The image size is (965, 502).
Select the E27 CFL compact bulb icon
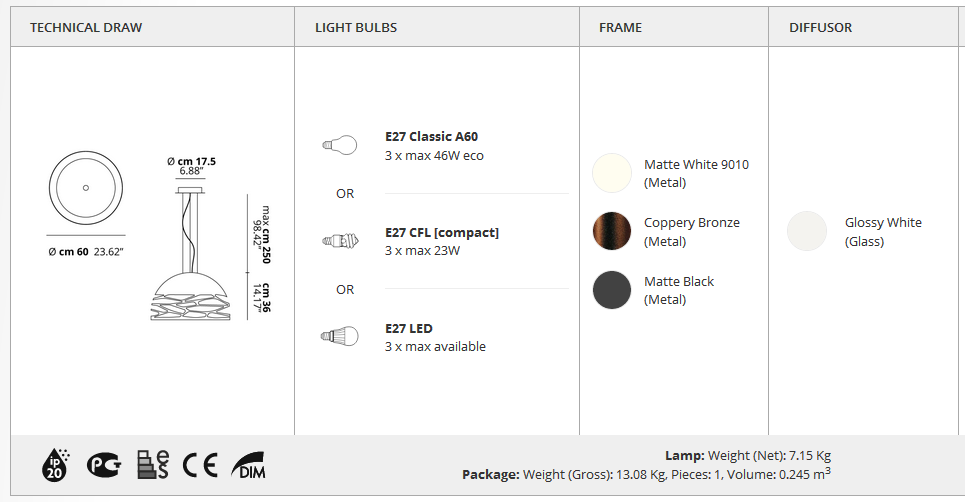[x=340, y=241]
